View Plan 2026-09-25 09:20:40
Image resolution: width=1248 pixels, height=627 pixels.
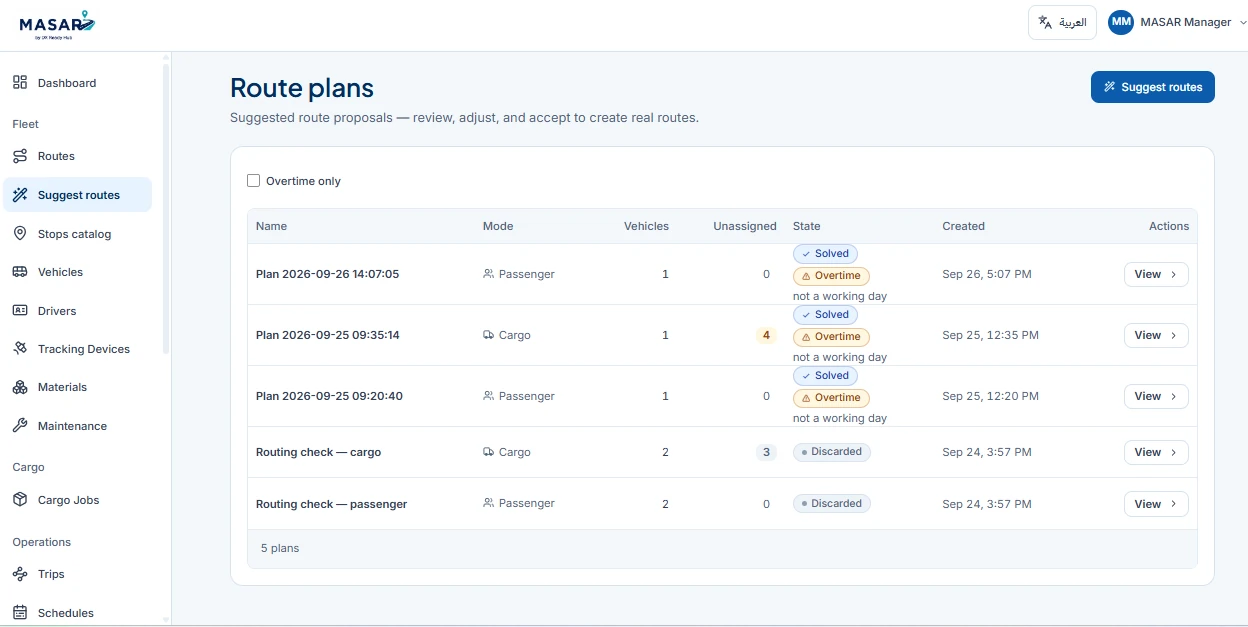[1156, 396]
